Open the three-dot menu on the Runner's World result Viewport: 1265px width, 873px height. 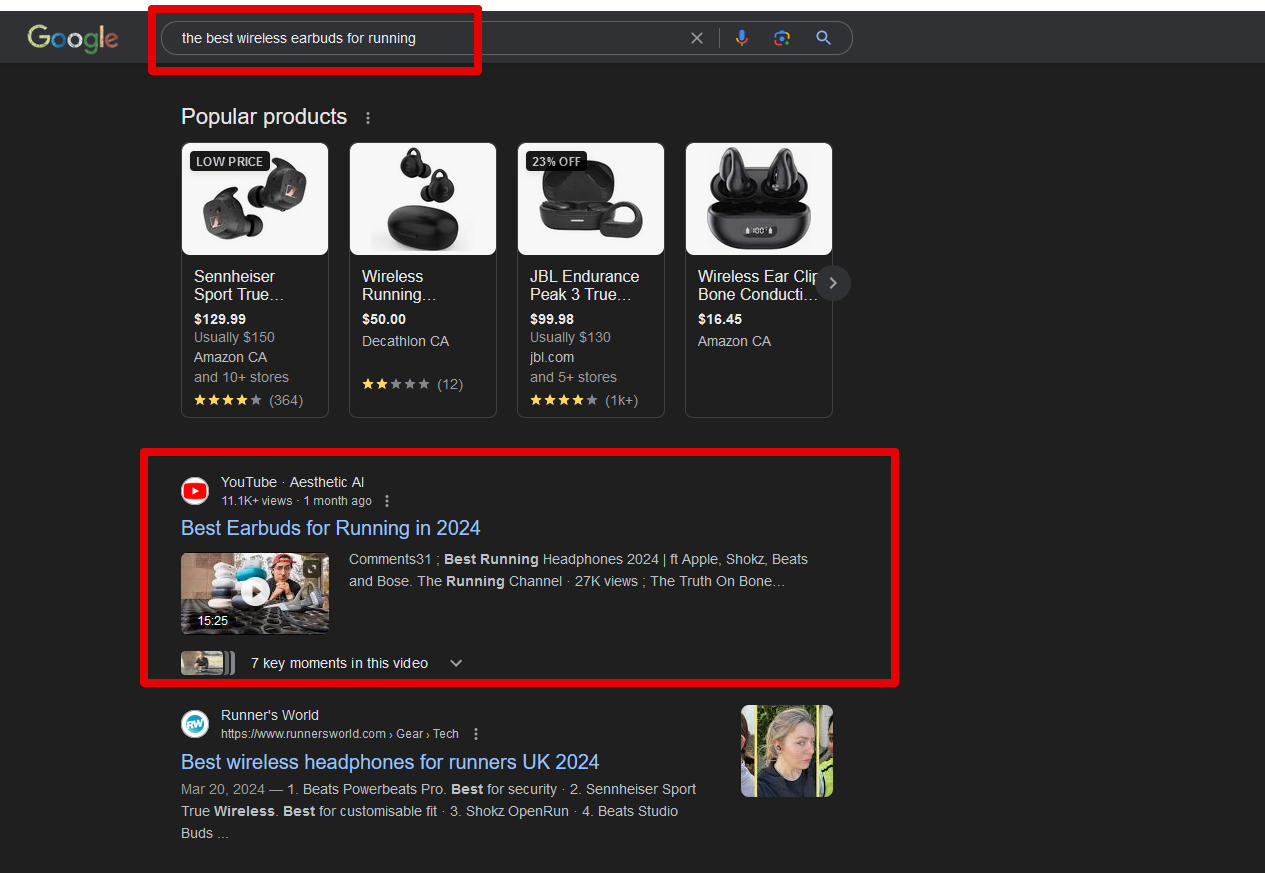[x=476, y=733]
